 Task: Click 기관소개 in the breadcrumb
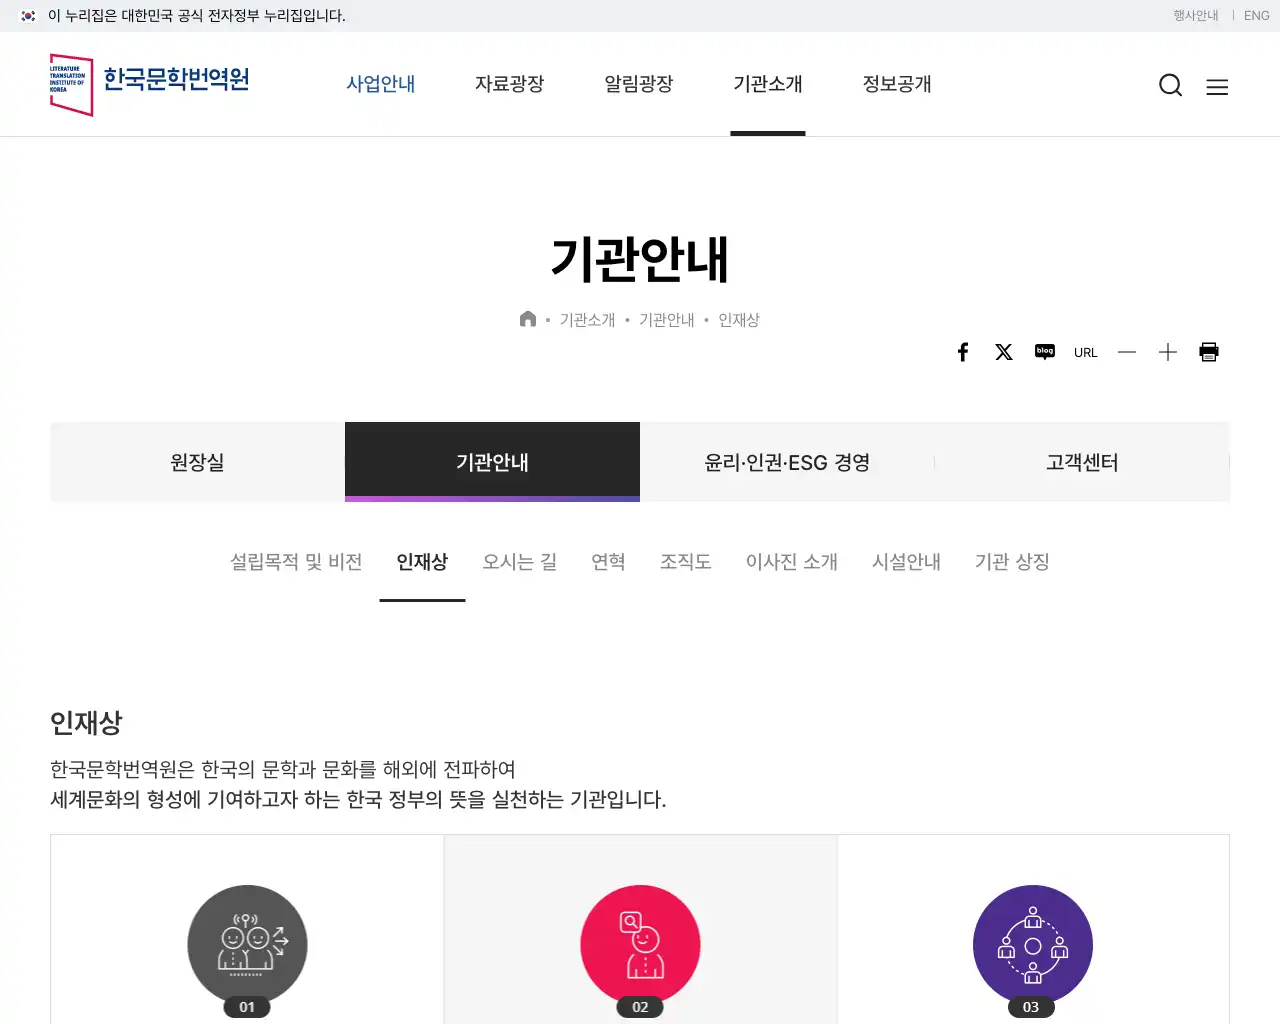coord(587,320)
